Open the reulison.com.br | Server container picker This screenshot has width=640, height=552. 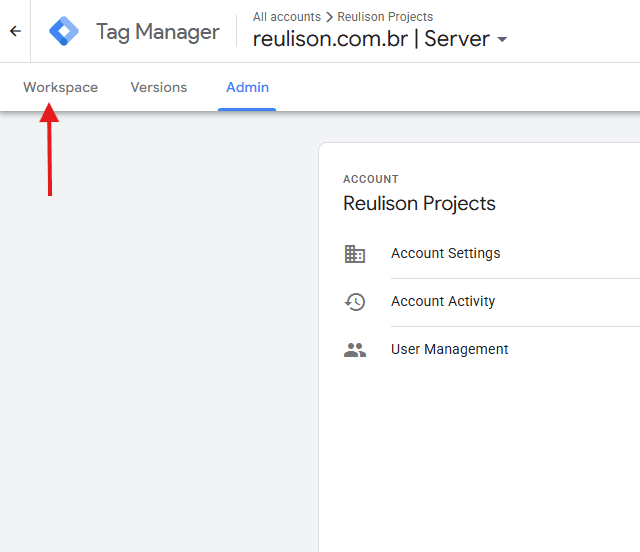pos(371,39)
